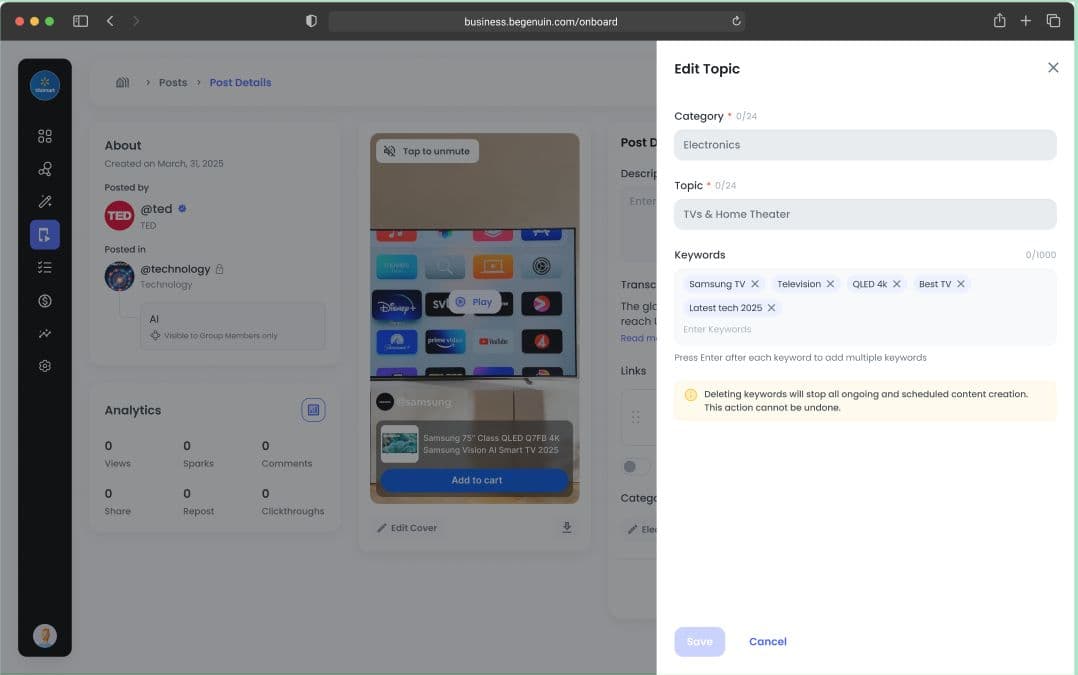The image size is (1078, 675).
Task: Remove the Samsung TV keyword
Action: click(755, 284)
